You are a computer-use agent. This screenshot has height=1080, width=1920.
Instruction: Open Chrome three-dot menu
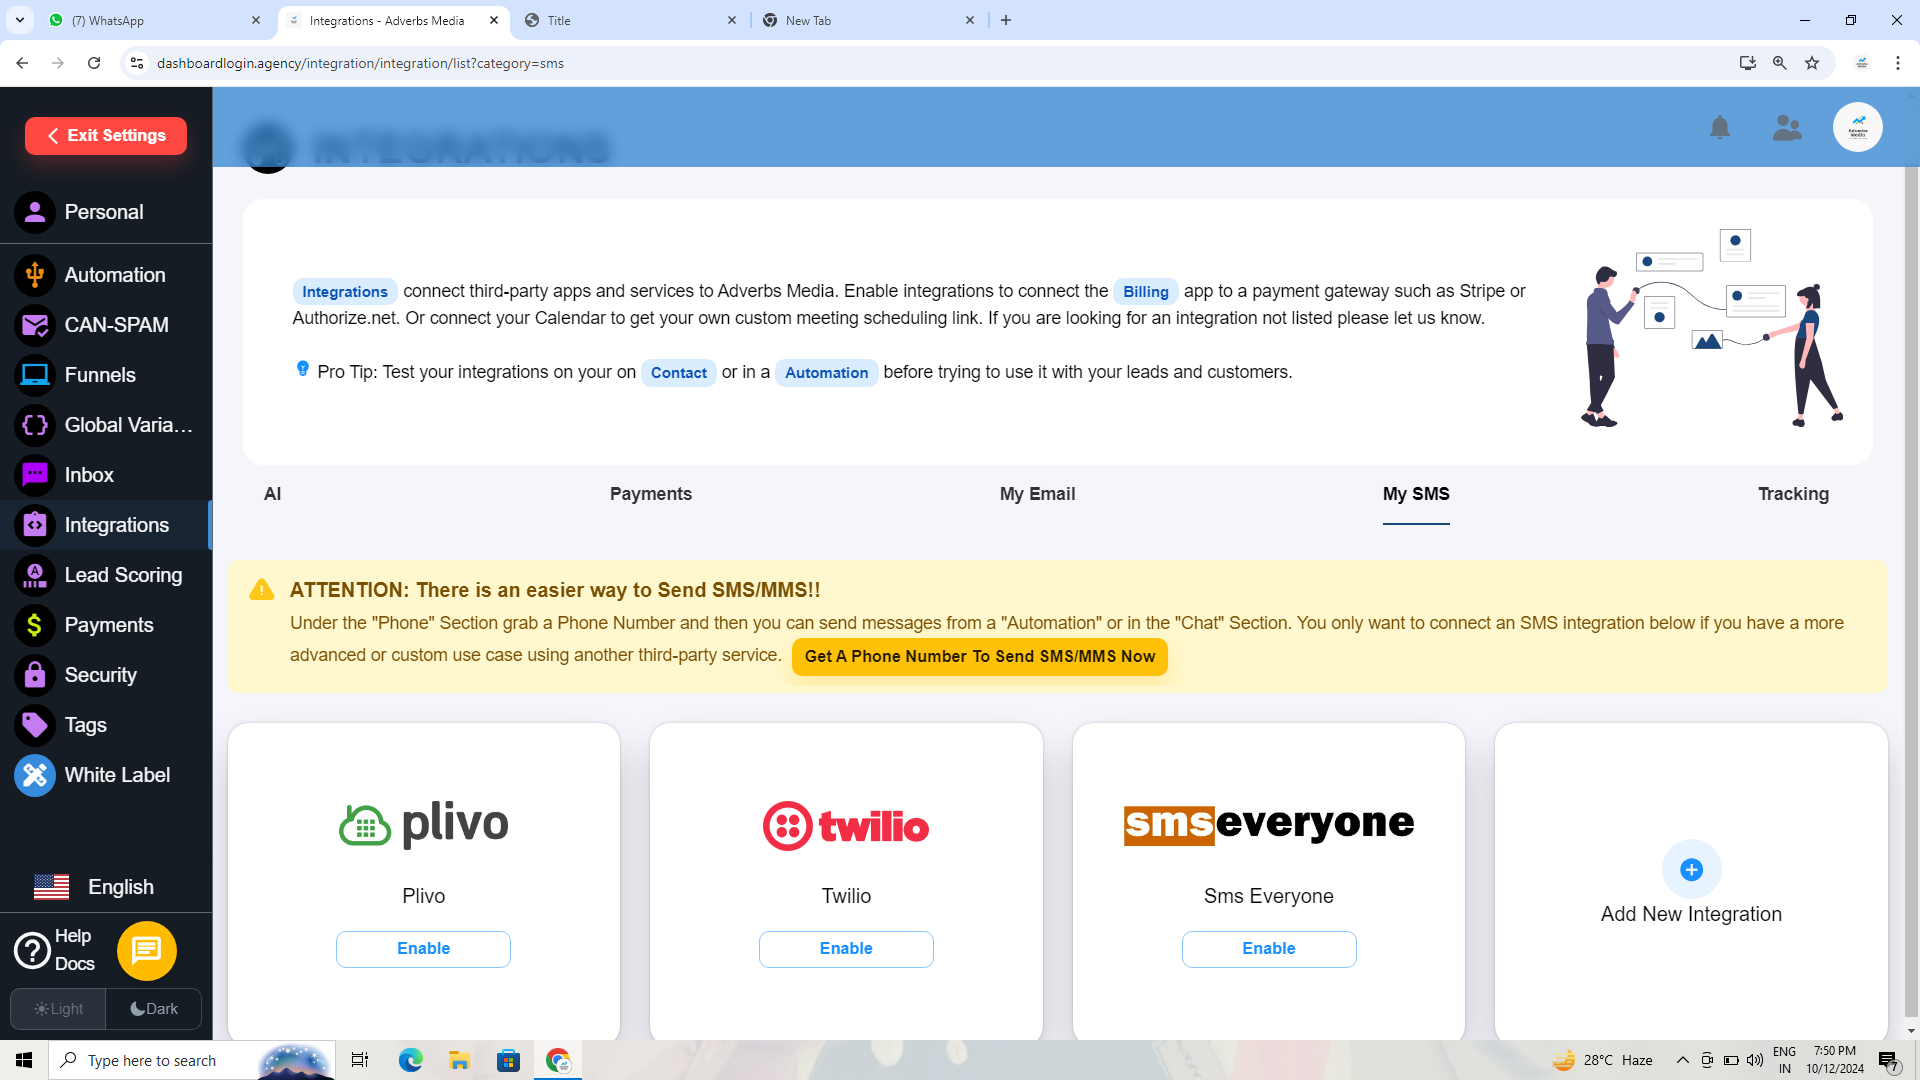pyautogui.click(x=1897, y=63)
